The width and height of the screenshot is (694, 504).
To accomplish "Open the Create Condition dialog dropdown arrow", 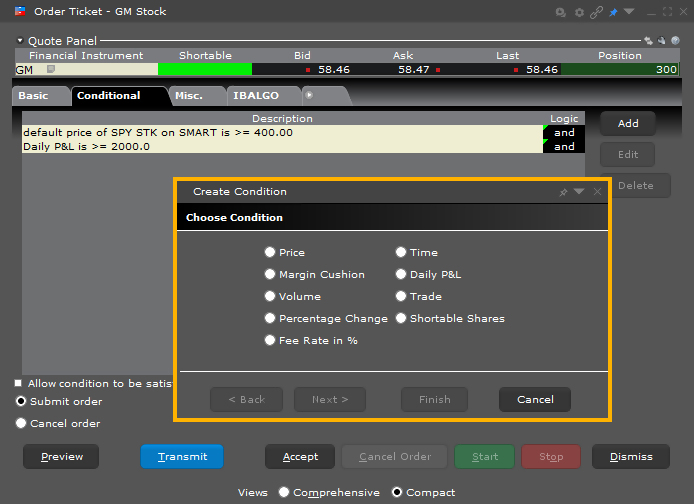I will (579, 192).
